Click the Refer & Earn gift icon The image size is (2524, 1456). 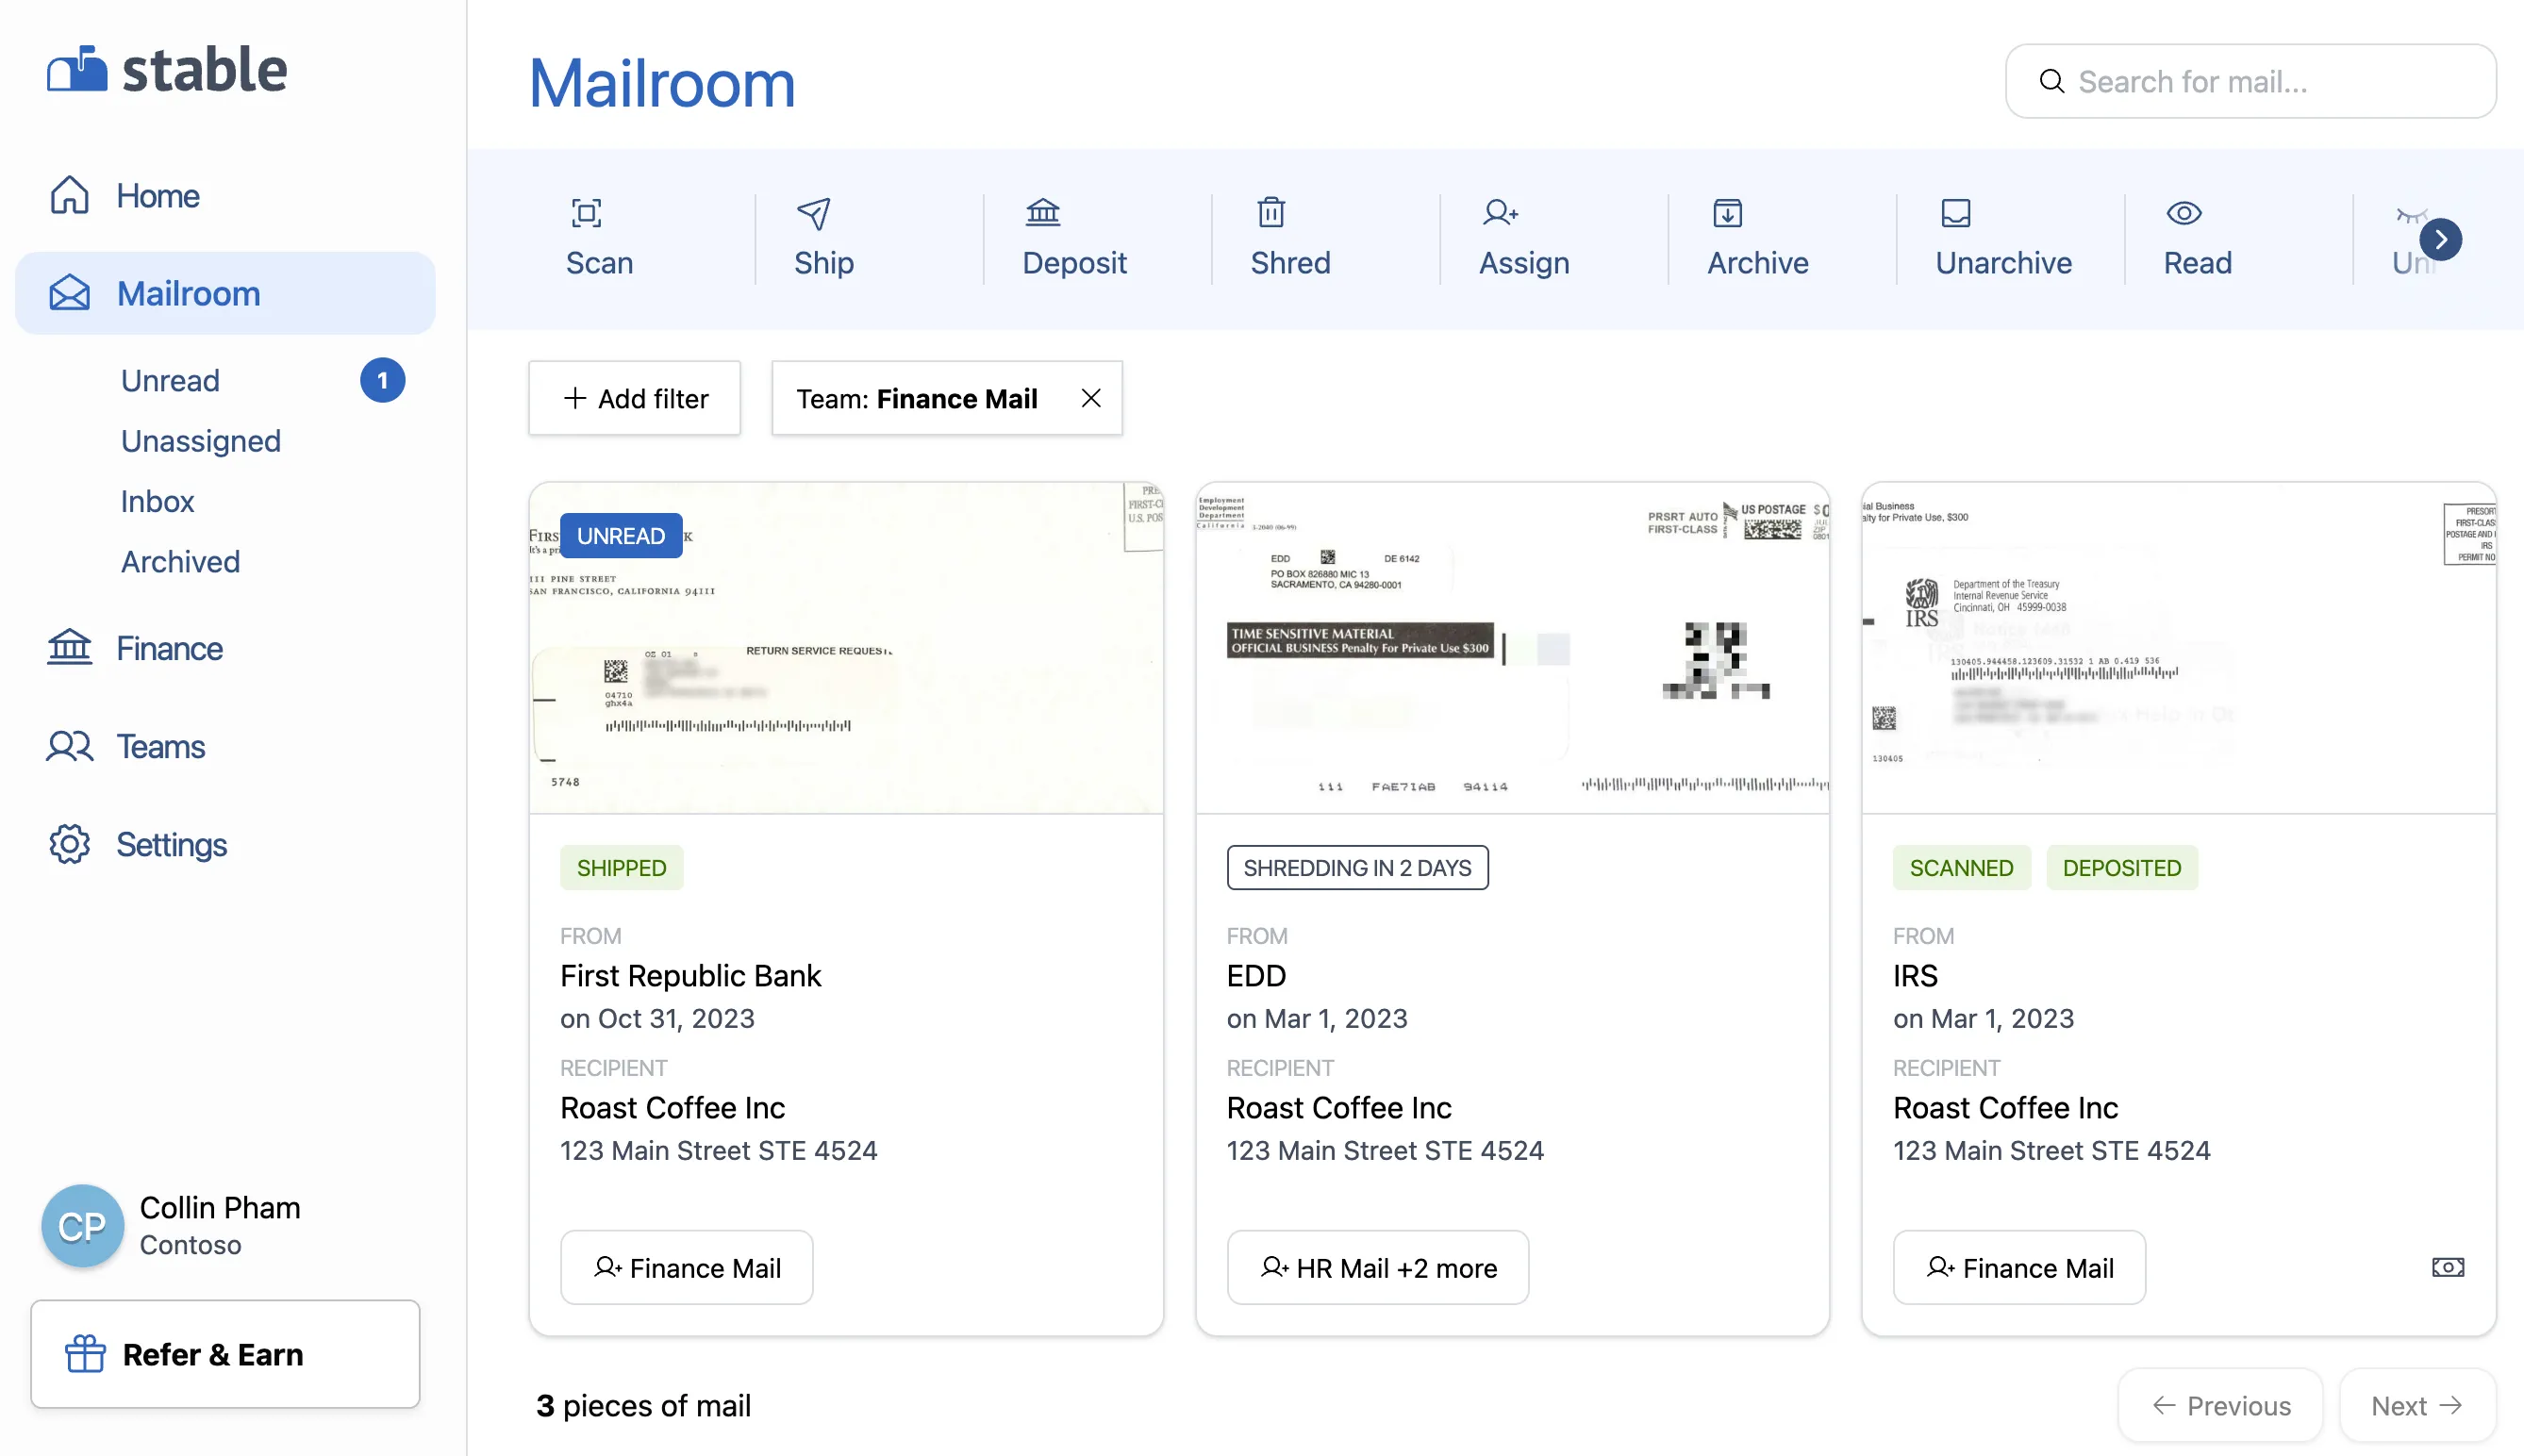click(x=85, y=1354)
